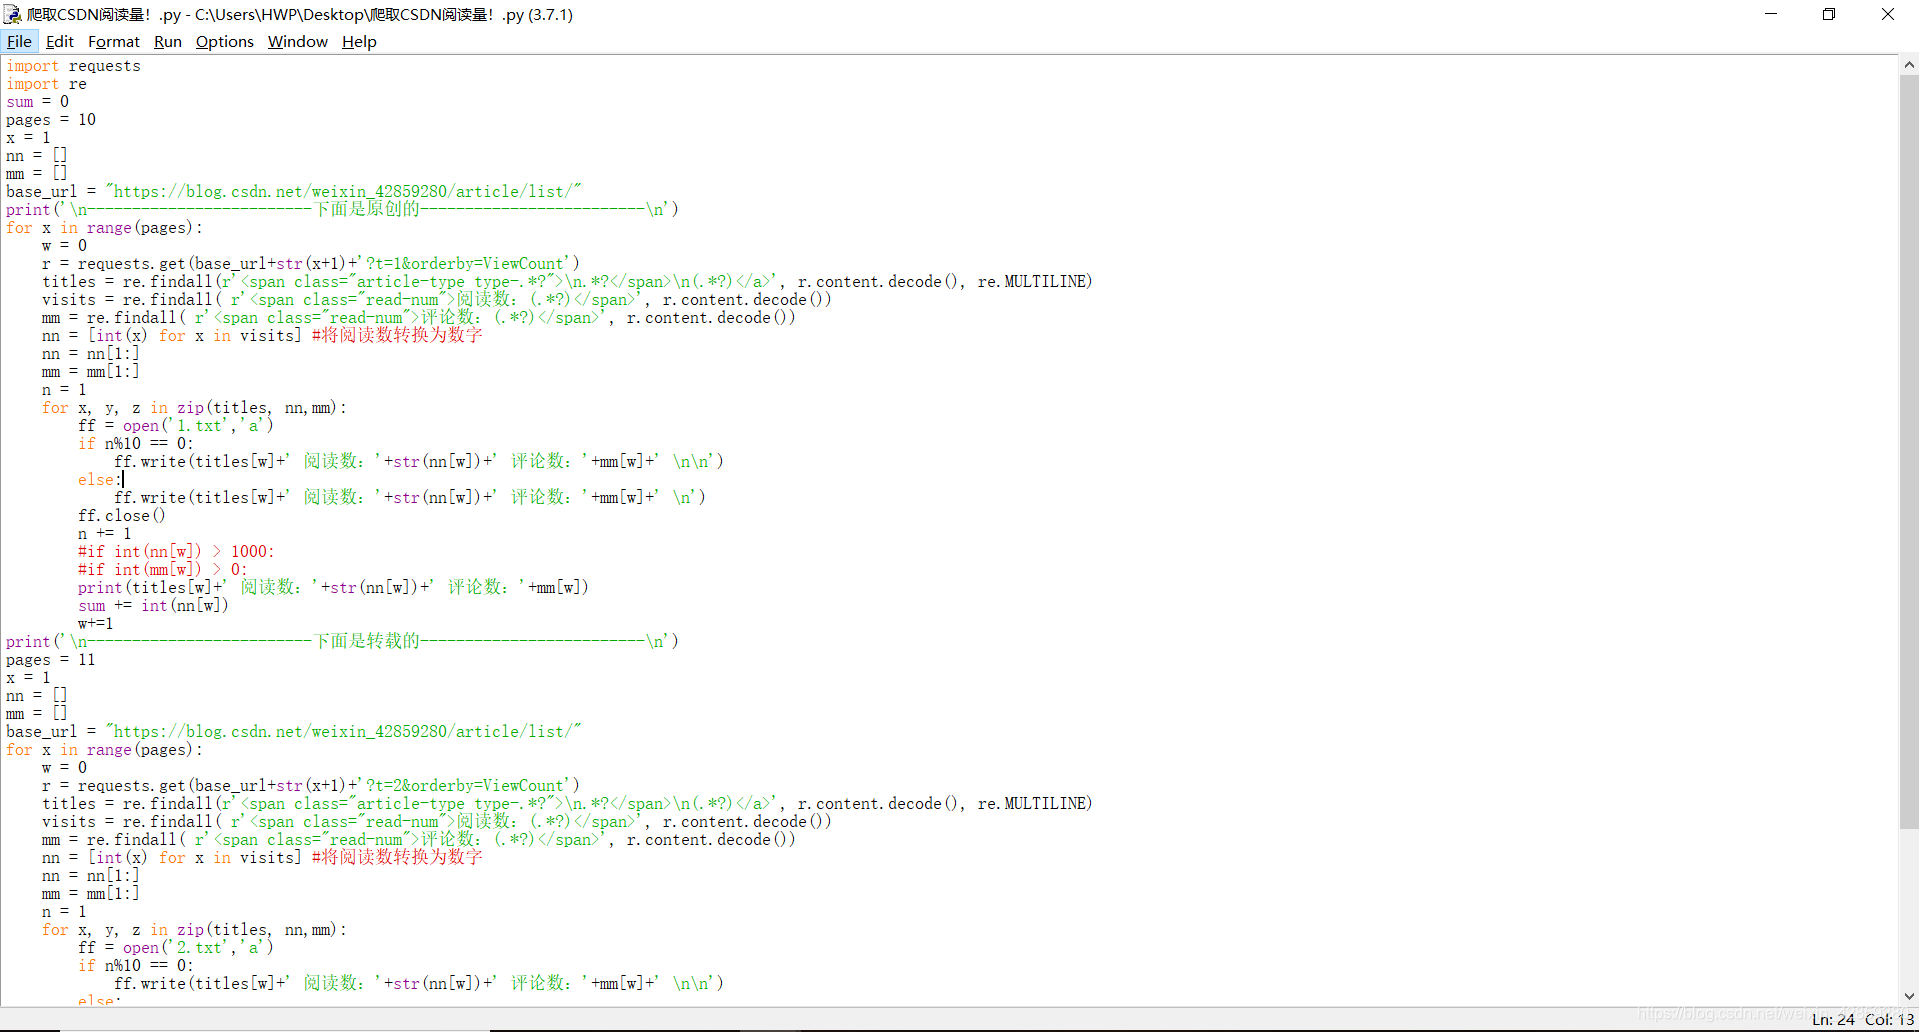This screenshot has width=1919, height=1032.
Task: Click the IDLE Python icon in title bar
Action: (x=12, y=14)
